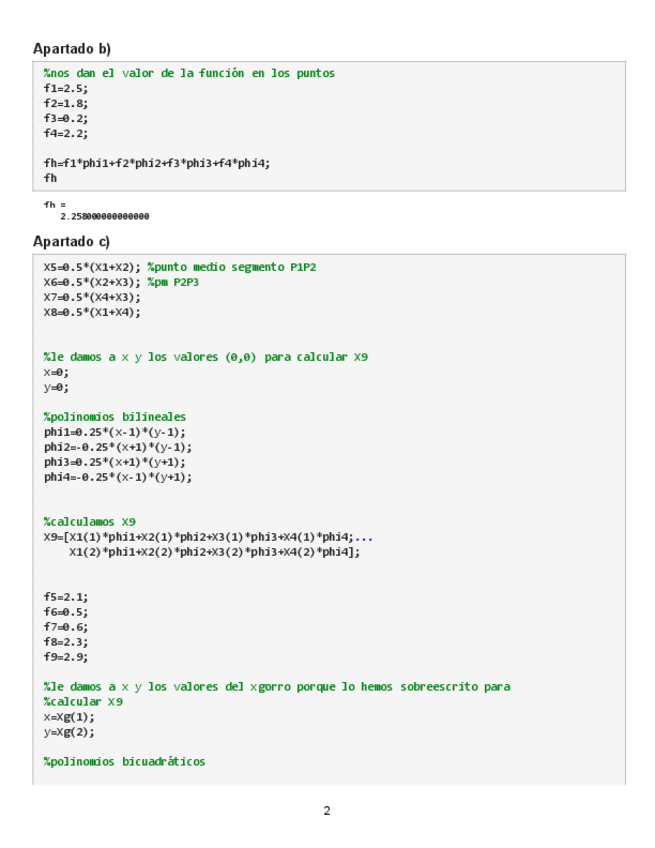Screen dimensions: 655x848
Task: Click the X8=0.5*(X1+X4) code line
Action: tap(92, 312)
